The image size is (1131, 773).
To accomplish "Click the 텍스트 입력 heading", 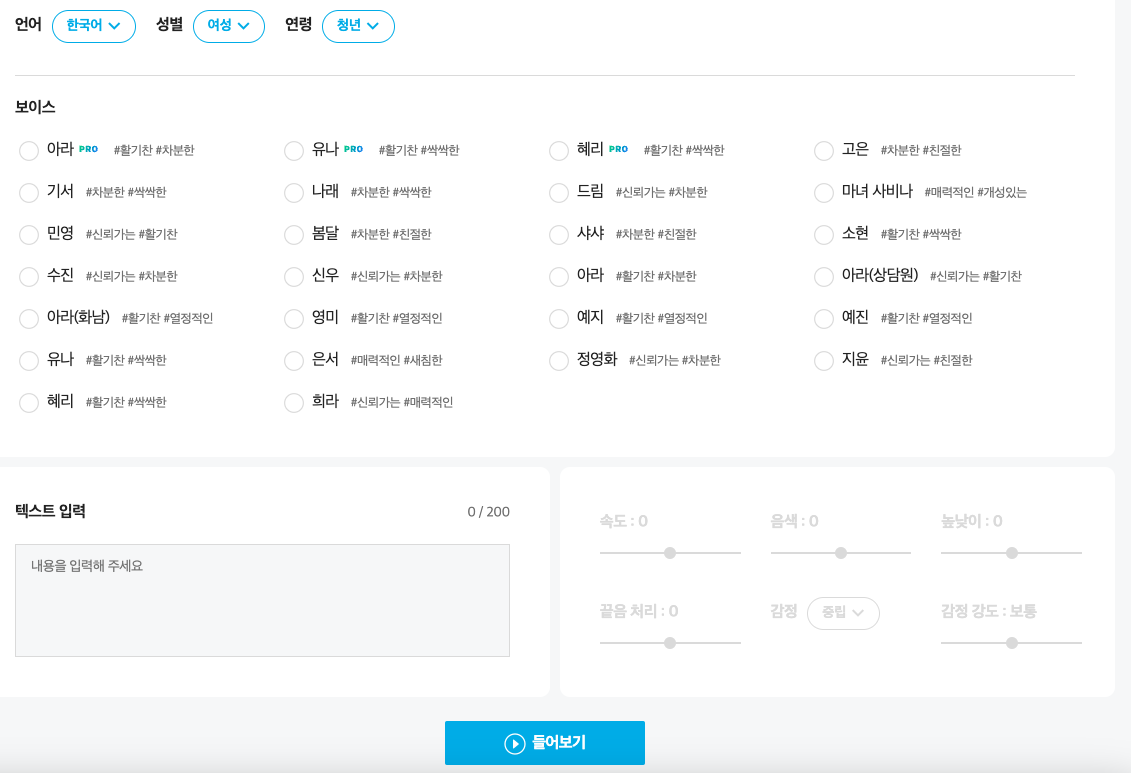I will 50,511.
